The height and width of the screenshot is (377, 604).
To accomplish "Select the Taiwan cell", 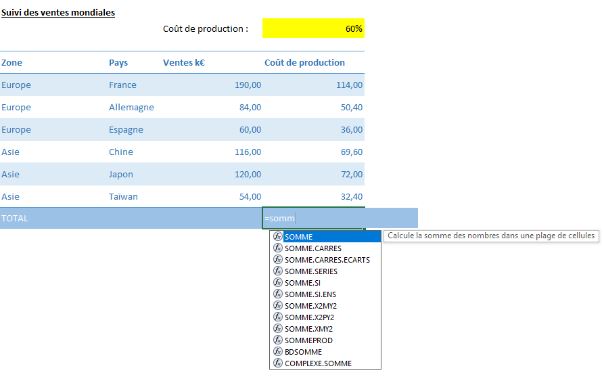I will (123, 196).
